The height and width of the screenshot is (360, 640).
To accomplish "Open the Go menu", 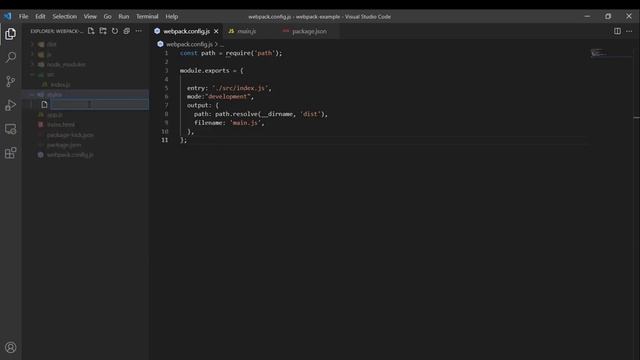I will click(107, 17).
